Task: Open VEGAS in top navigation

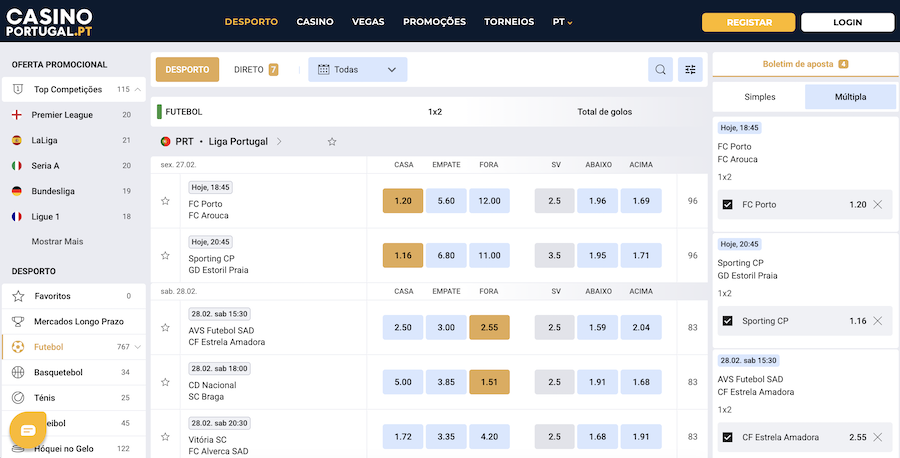Action: [368, 22]
